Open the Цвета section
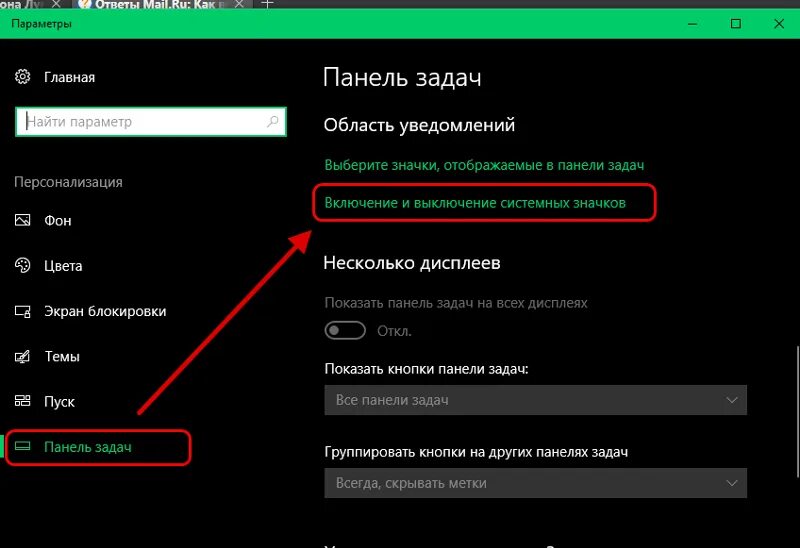The height and width of the screenshot is (548, 800). (x=63, y=266)
